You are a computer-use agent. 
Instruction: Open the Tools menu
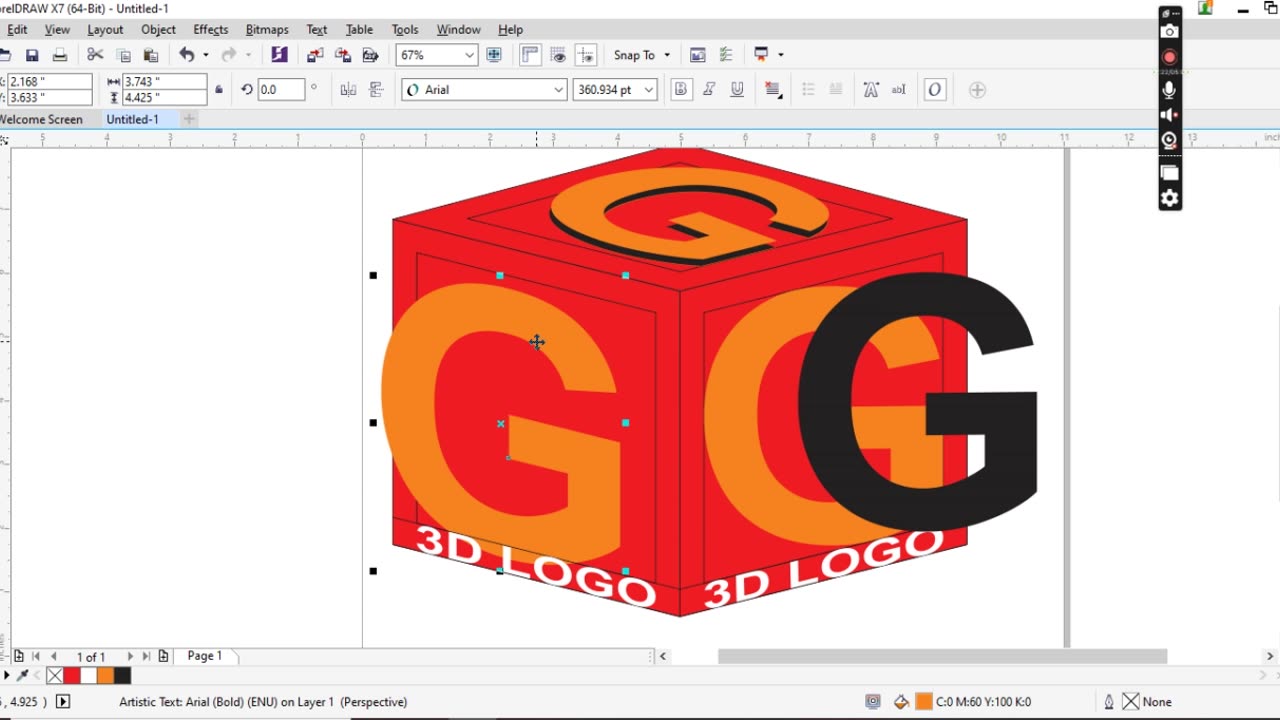(405, 30)
